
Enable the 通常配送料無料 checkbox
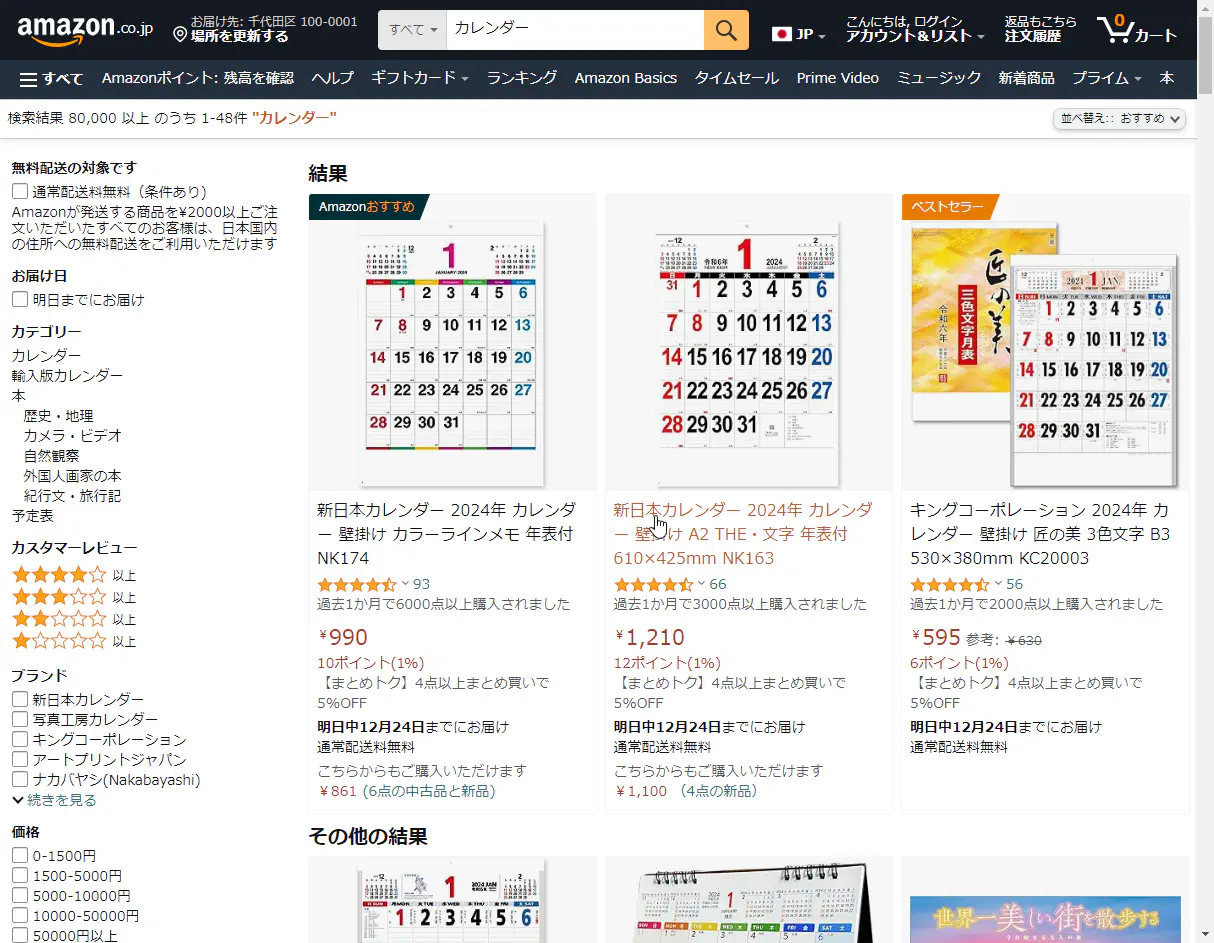[x=20, y=191]
